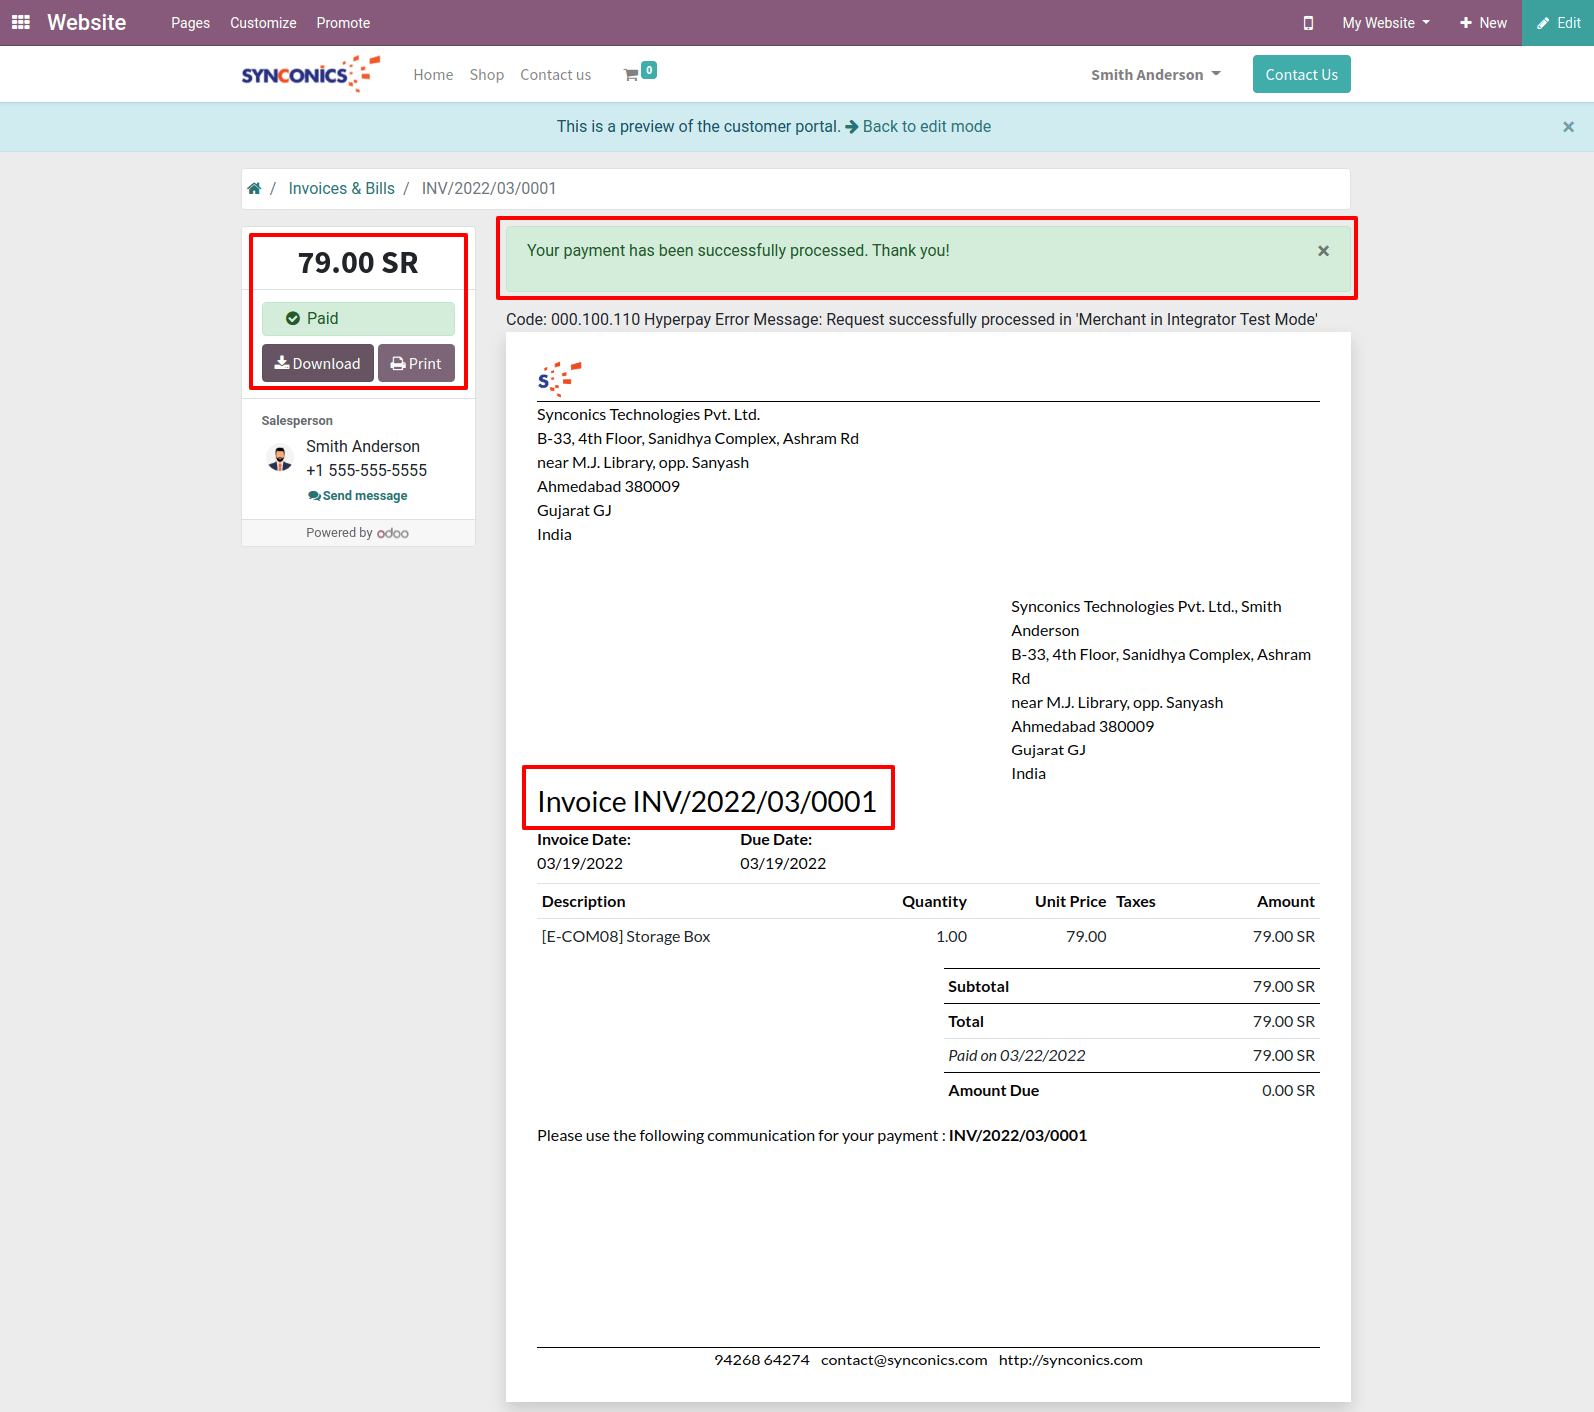Viewport: 1594px width, 1412px height.
Task: Open the New content menu
Action: (x=1483, y=23)
